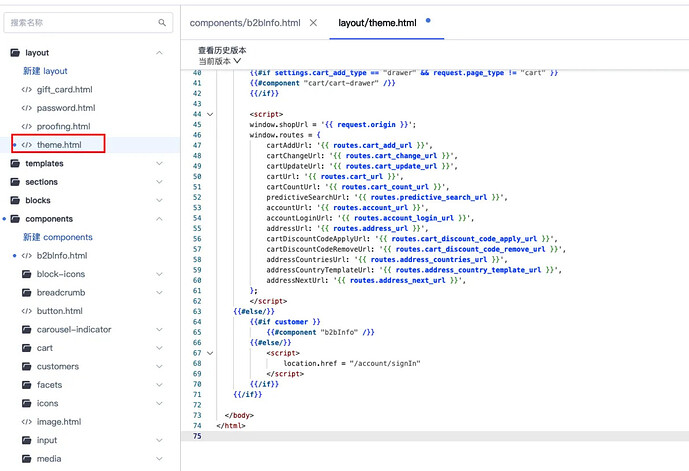Expand the sections folder chevron
689x471 pixels.
point(159,182)
